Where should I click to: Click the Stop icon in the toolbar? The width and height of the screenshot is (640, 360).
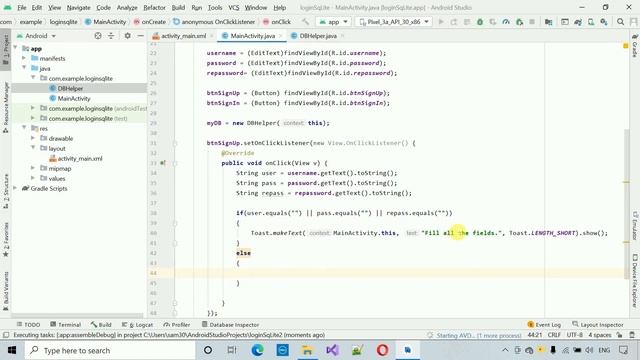532,22
